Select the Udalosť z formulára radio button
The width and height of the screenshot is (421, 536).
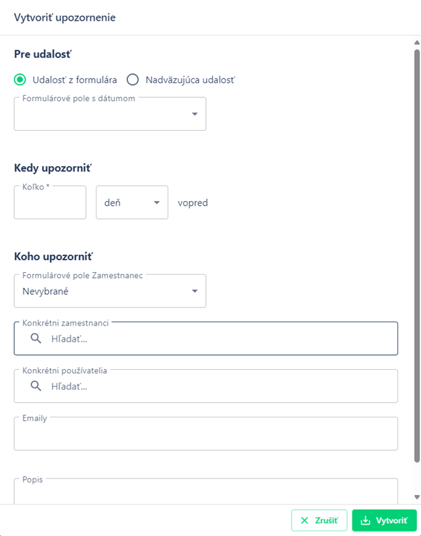(x=20, y=80)
